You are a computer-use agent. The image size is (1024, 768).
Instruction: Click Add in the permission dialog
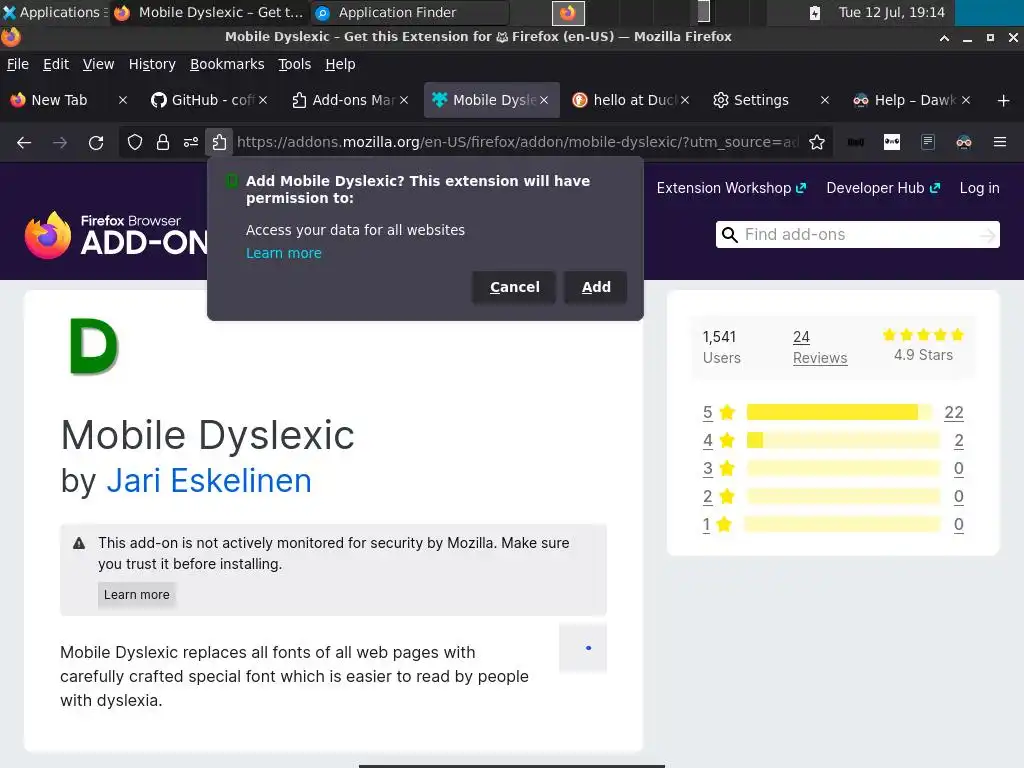596,287
